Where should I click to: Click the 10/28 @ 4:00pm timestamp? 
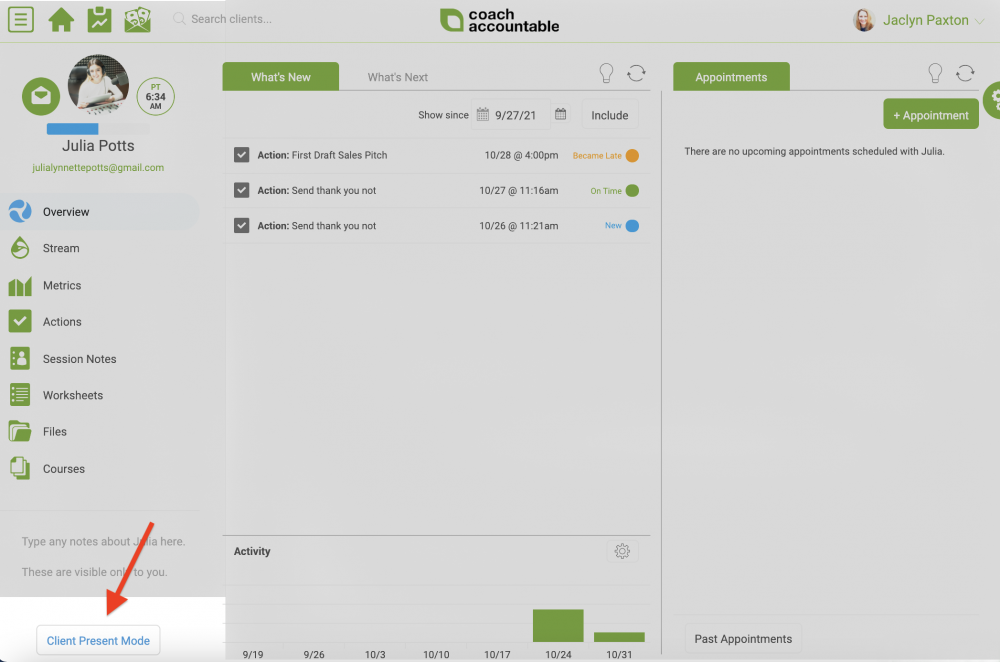pyautogui.click(x=521, y=155)
